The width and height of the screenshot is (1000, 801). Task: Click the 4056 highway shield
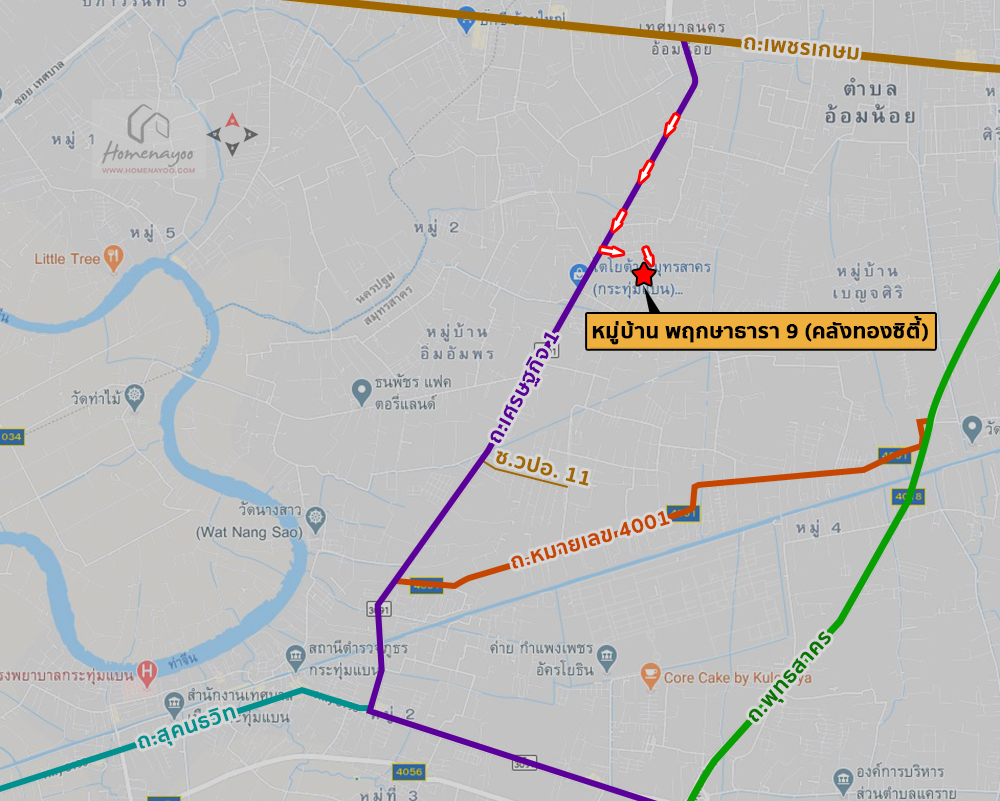408,772
